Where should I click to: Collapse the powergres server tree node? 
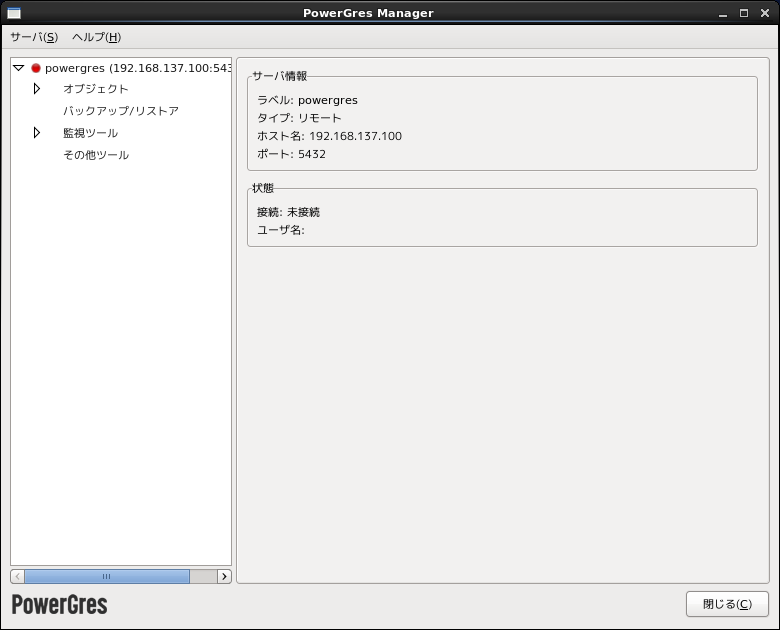pos(19,68)
